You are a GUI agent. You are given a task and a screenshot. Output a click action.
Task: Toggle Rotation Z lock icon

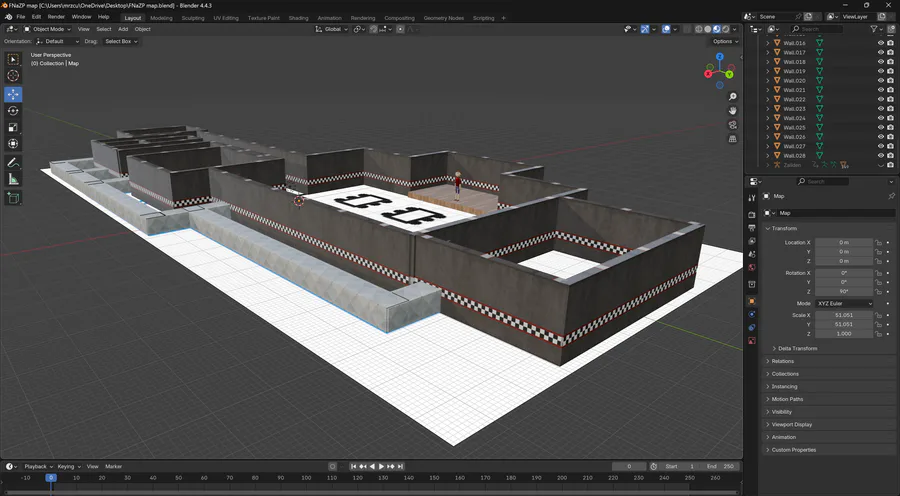click(x=878, y=292)
